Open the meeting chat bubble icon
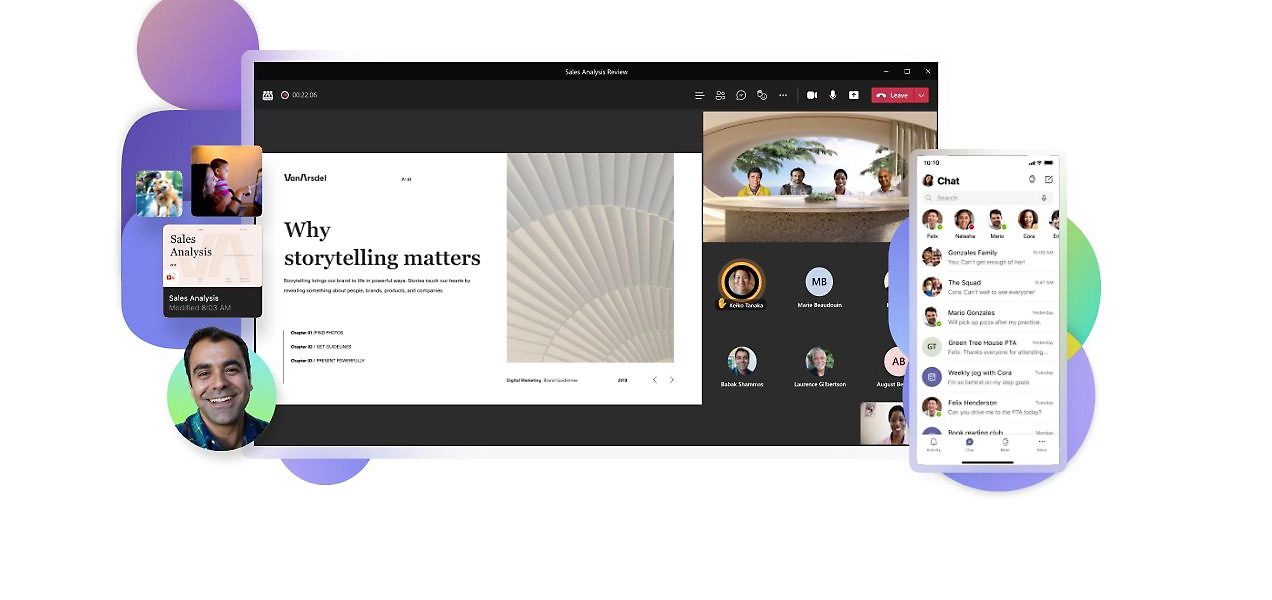This screenshot has width=1272, height=600. coord(741,95)
